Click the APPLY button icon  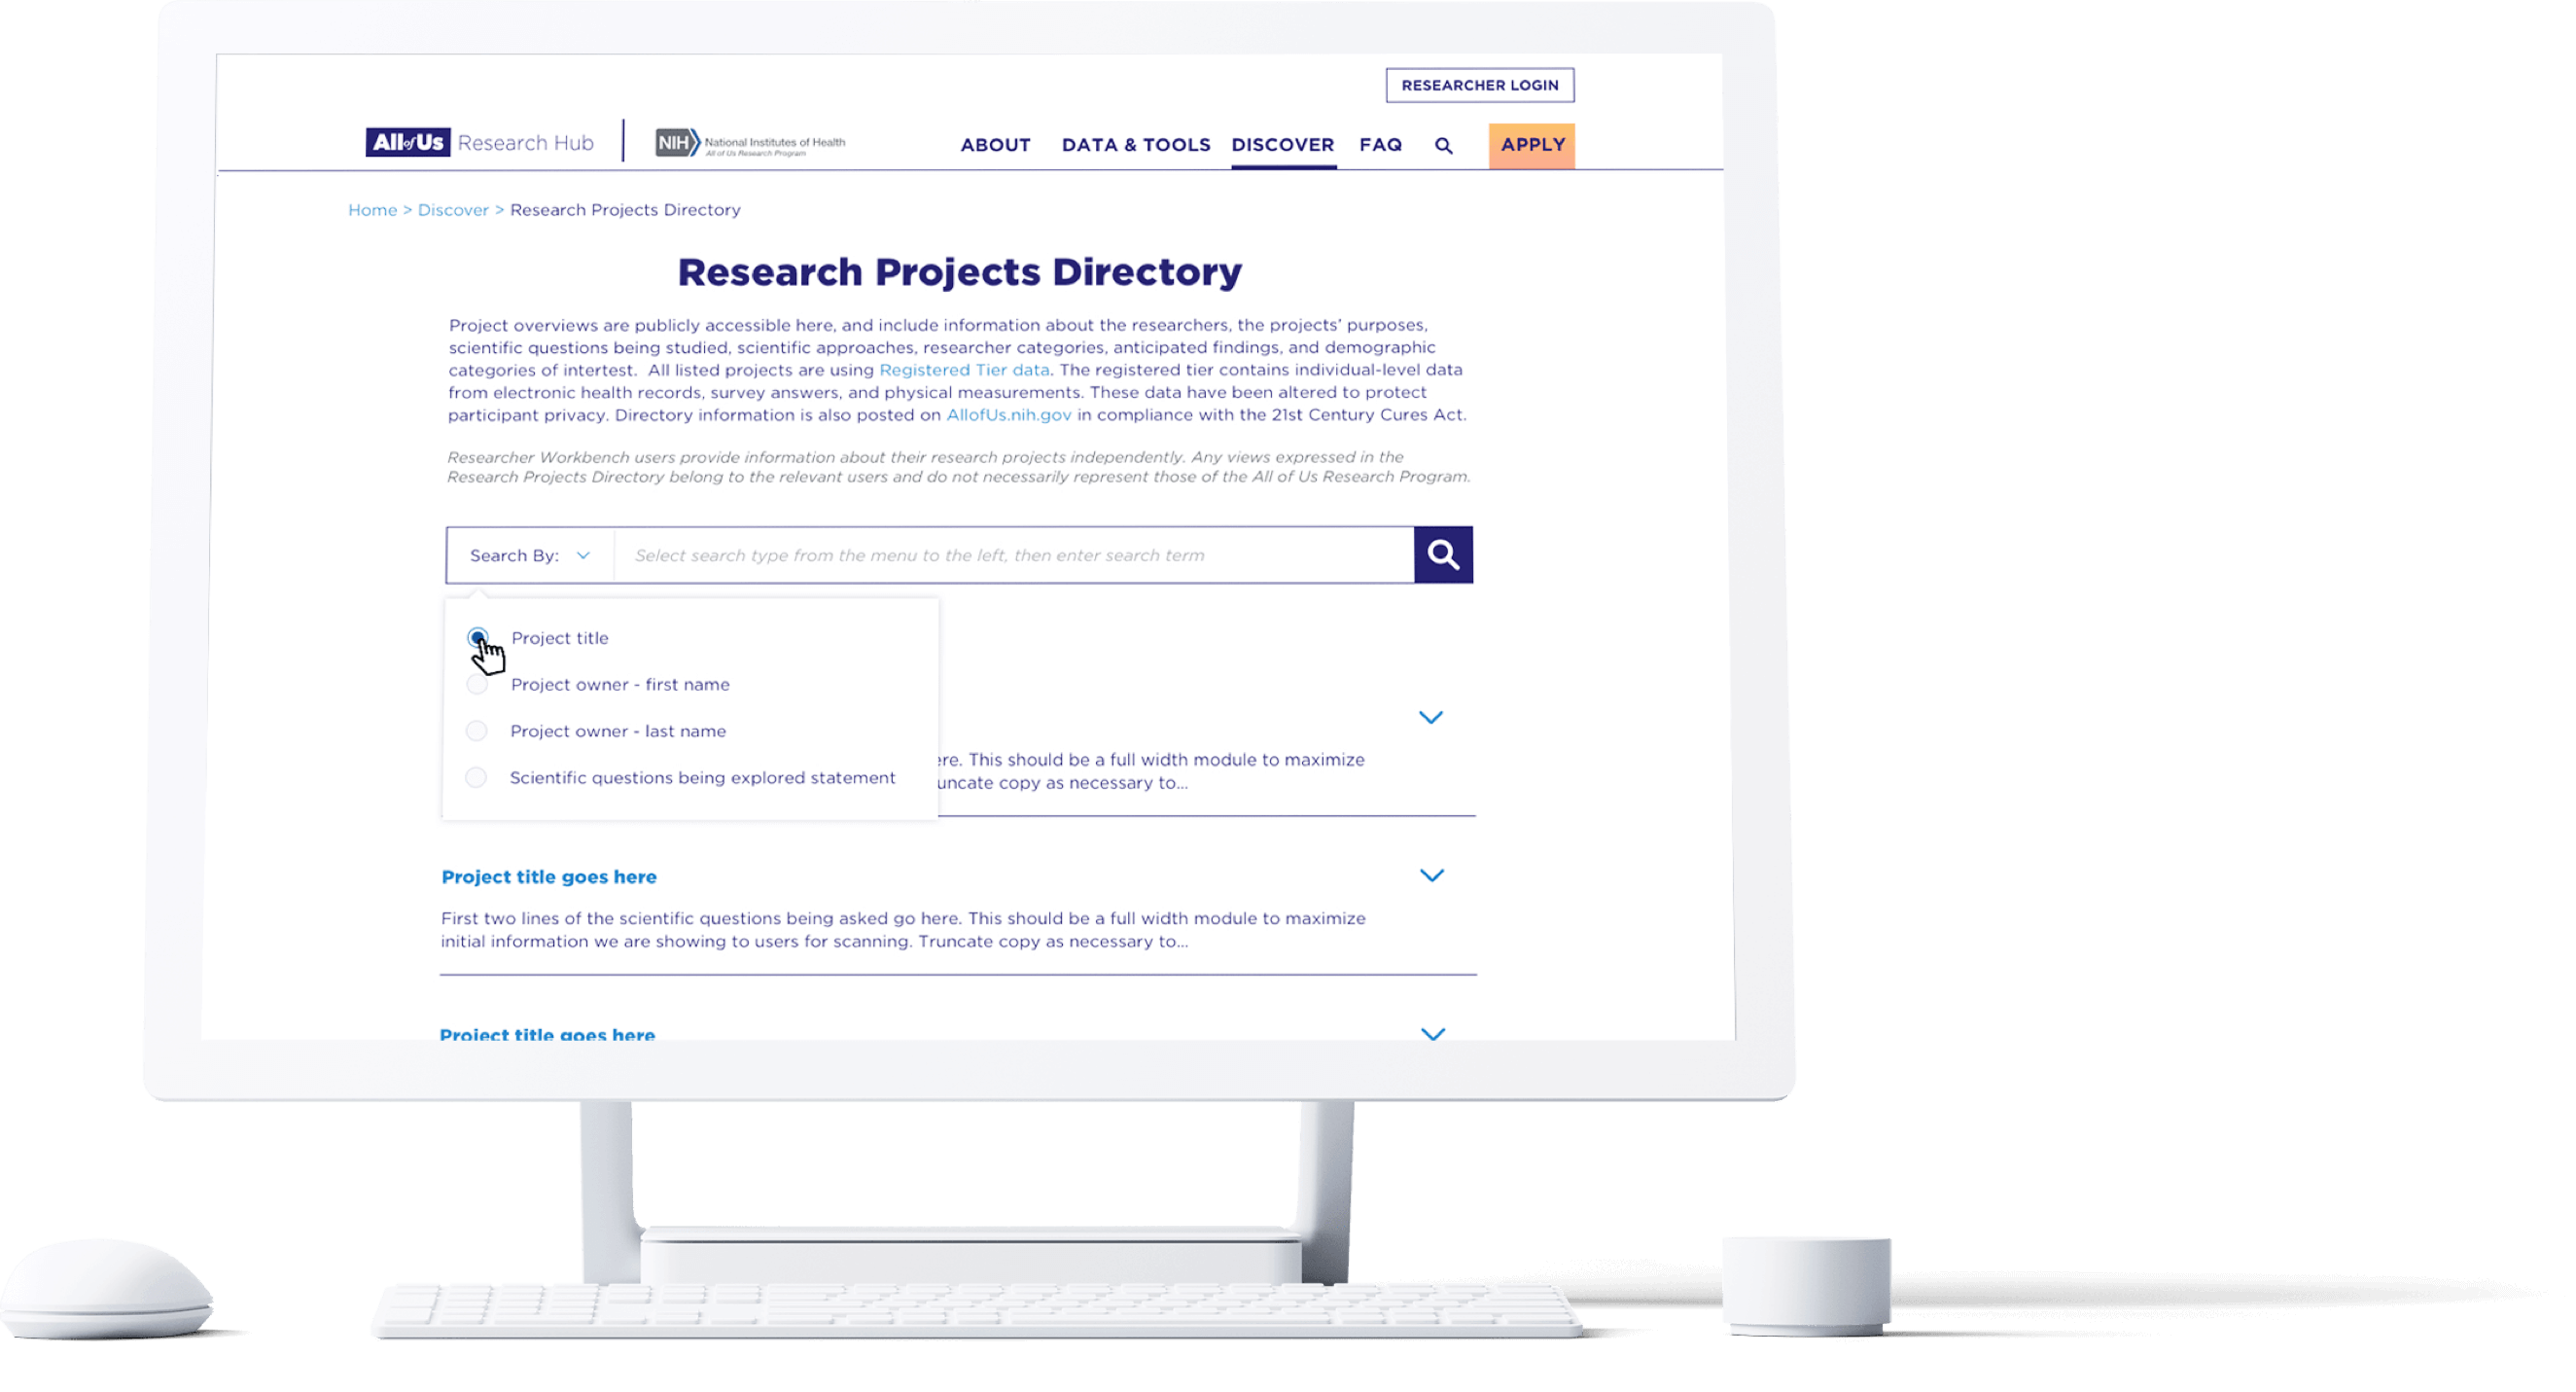point(1532,142)
